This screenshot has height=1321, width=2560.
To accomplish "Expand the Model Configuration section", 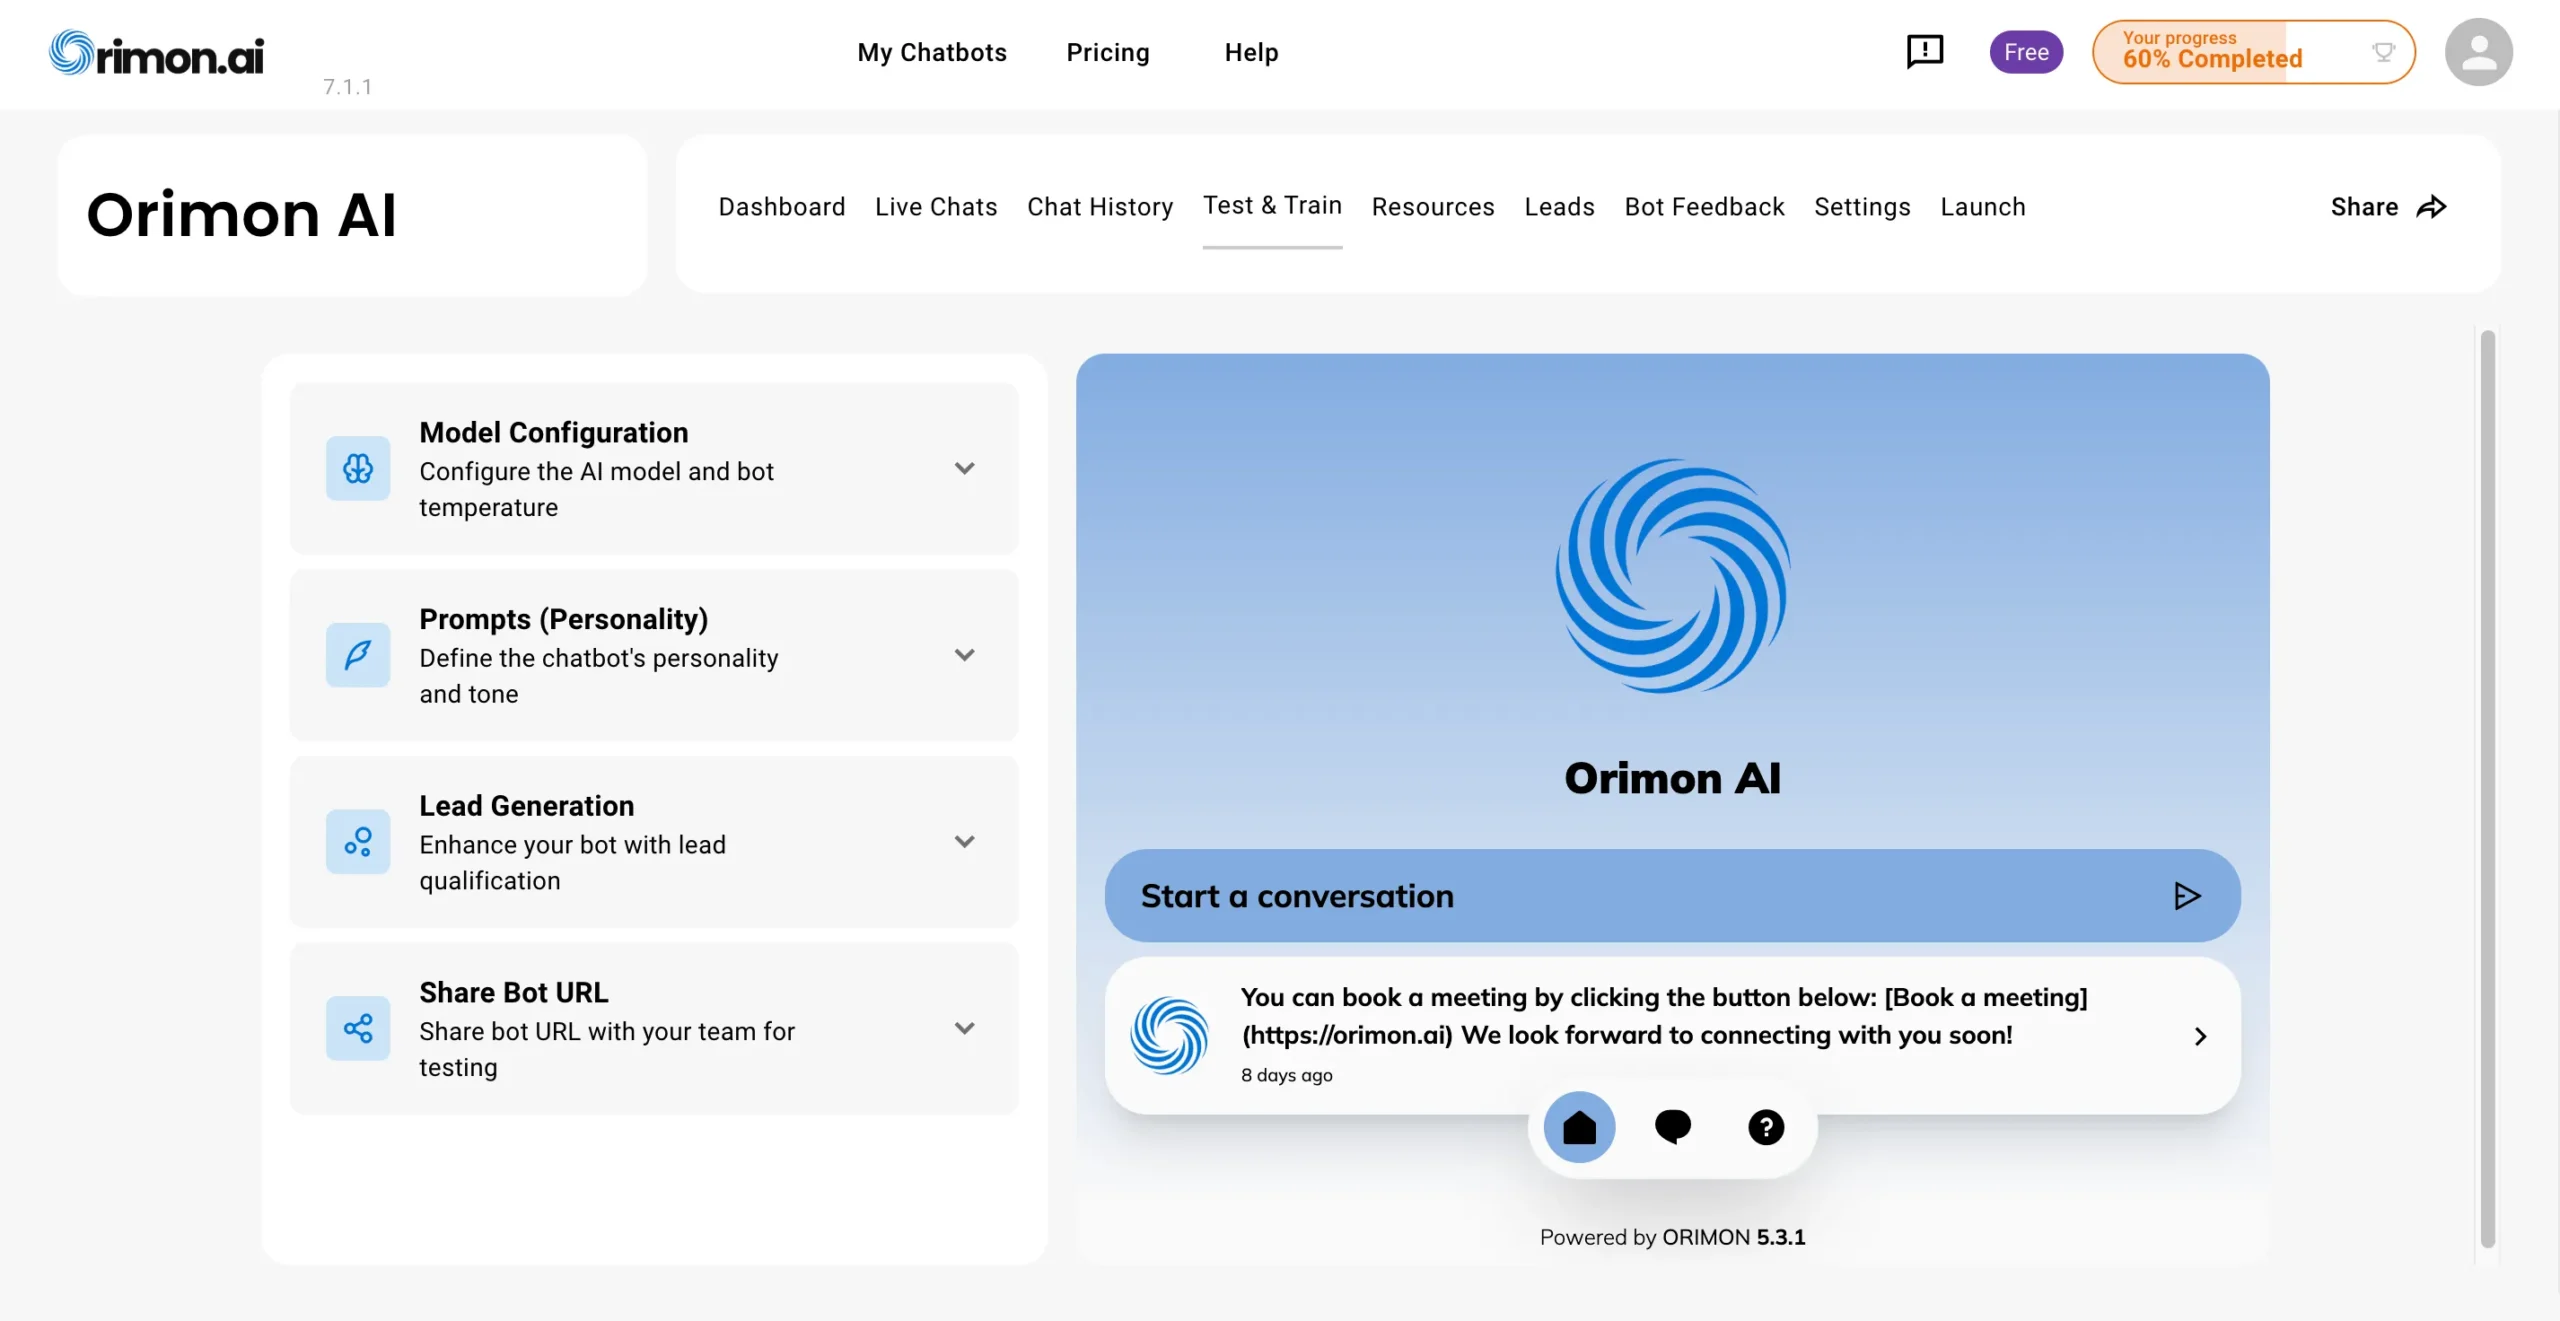I will point(964,467).
